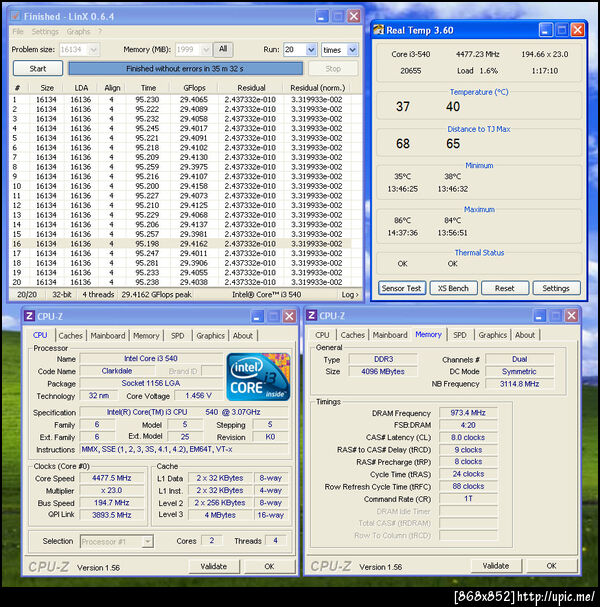Click the Intel Core i3 inside logo
This screenshot has width=600, height=607.
pos(258,377)
